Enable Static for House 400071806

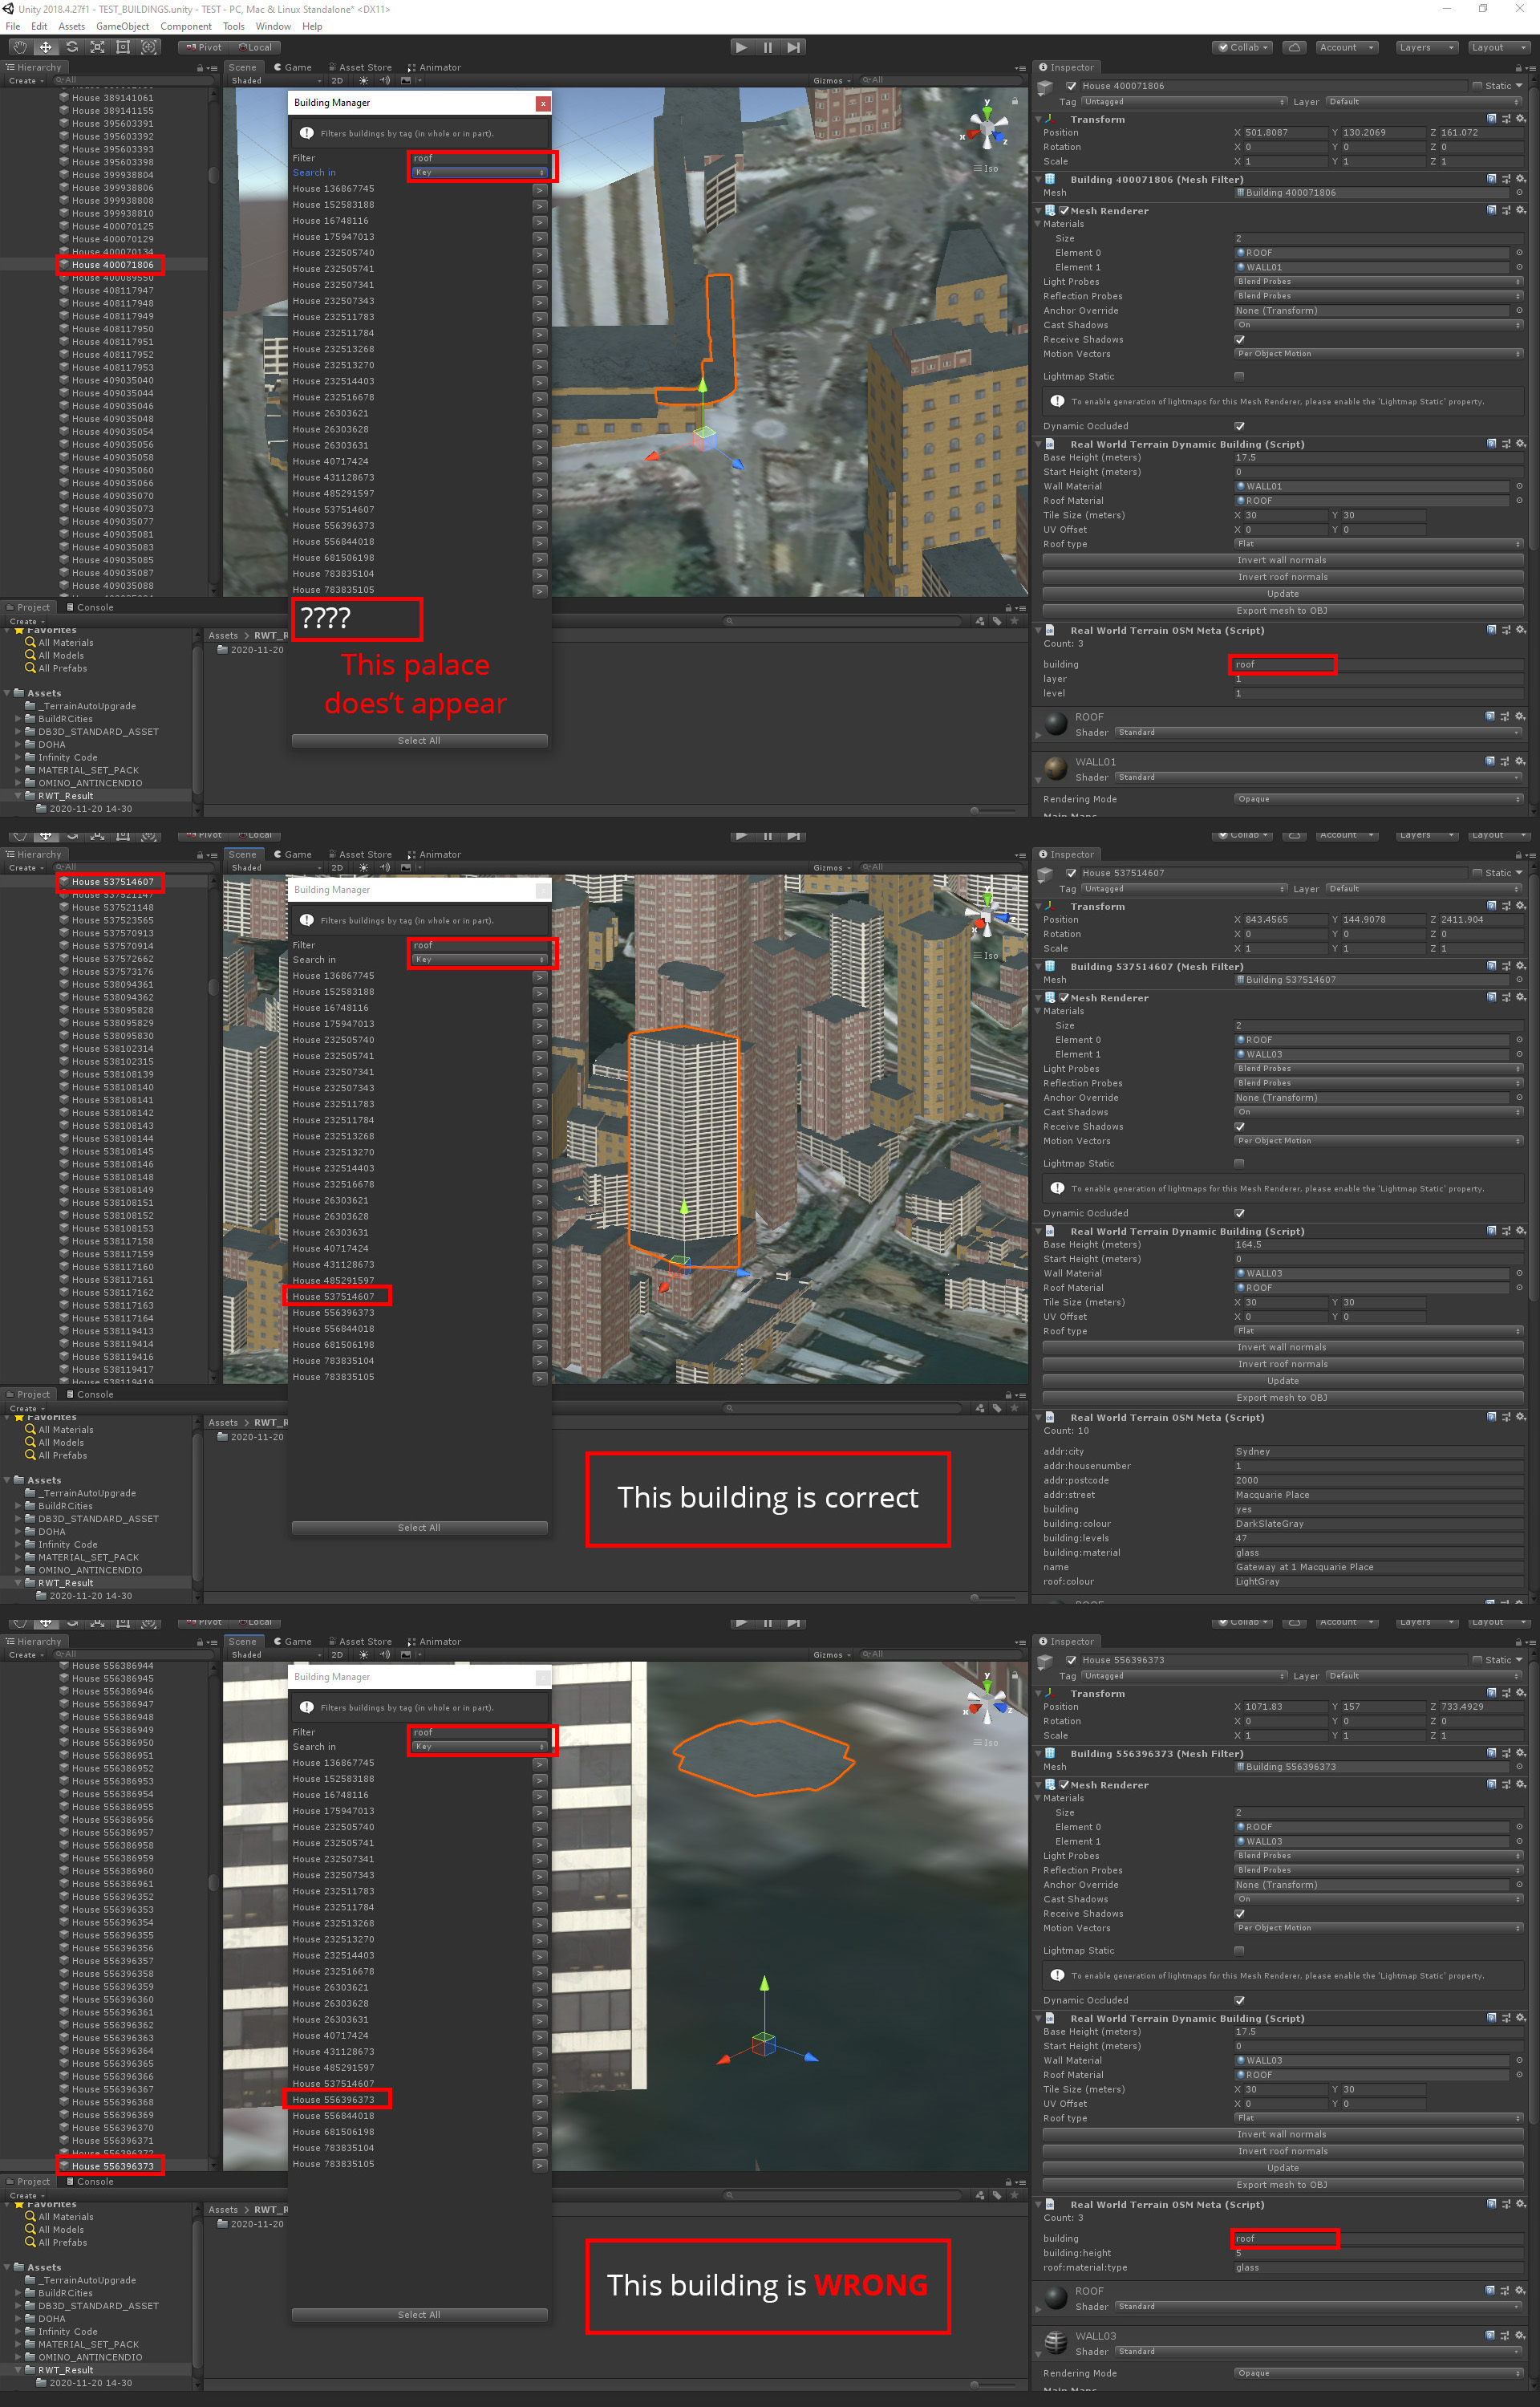coord(1477,86)
